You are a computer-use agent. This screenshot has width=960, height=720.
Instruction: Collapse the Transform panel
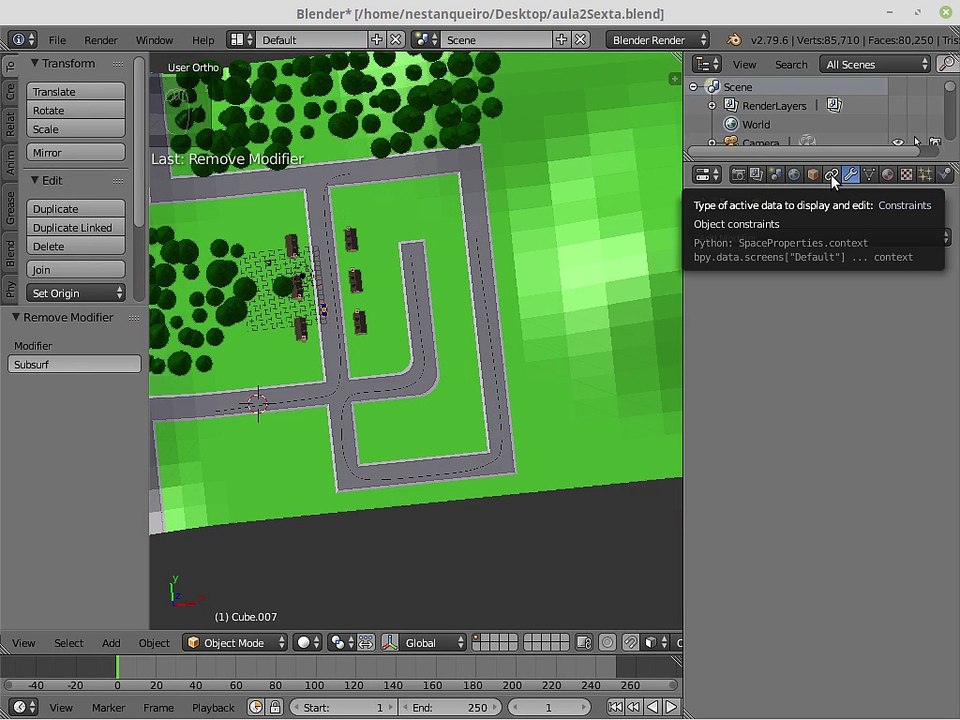pos(34,63)
